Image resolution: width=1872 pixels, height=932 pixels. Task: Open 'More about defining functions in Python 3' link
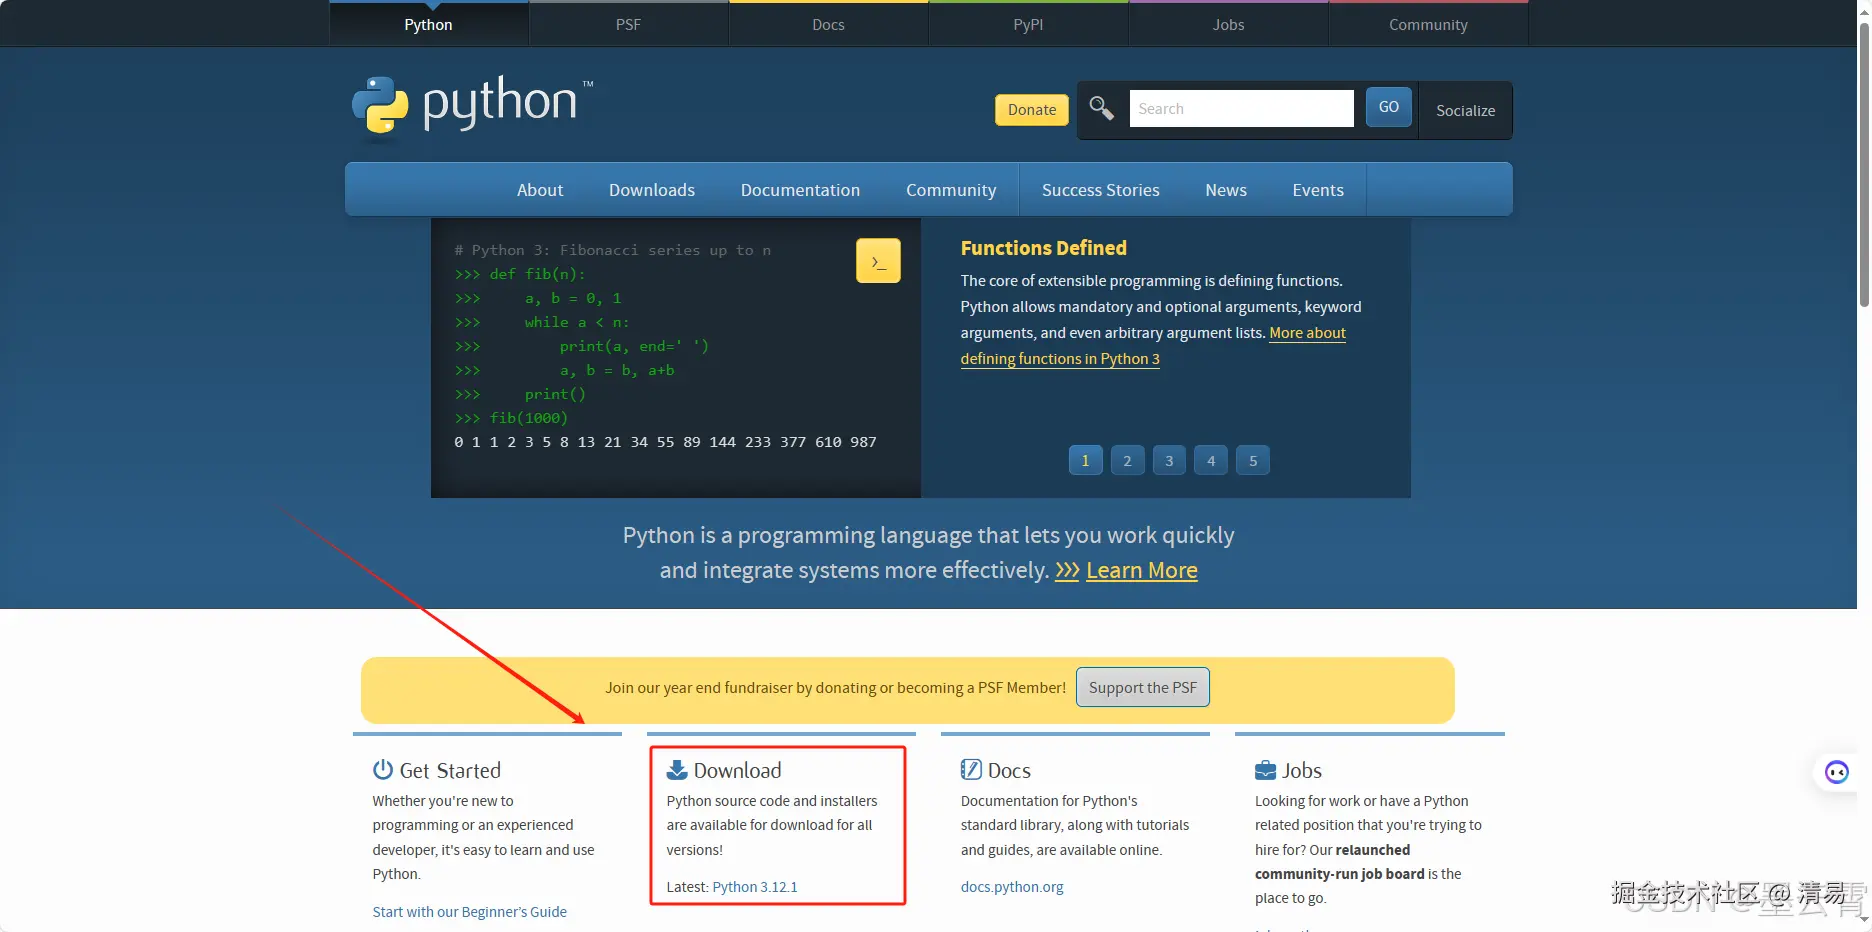tap(1060, 359)
